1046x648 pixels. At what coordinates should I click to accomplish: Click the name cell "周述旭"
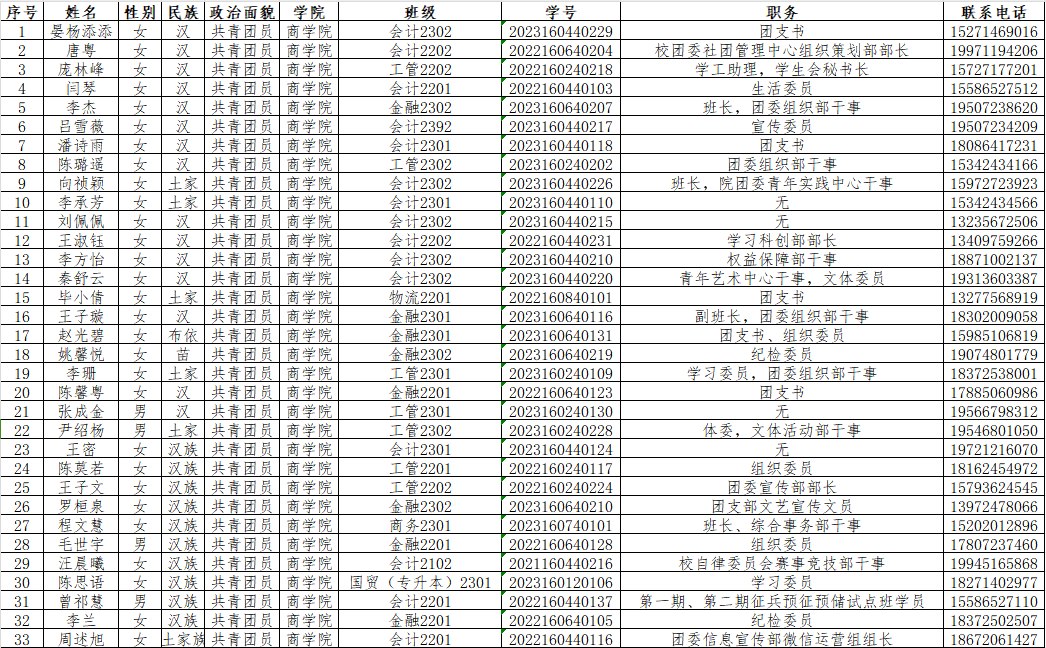point(81,639)
